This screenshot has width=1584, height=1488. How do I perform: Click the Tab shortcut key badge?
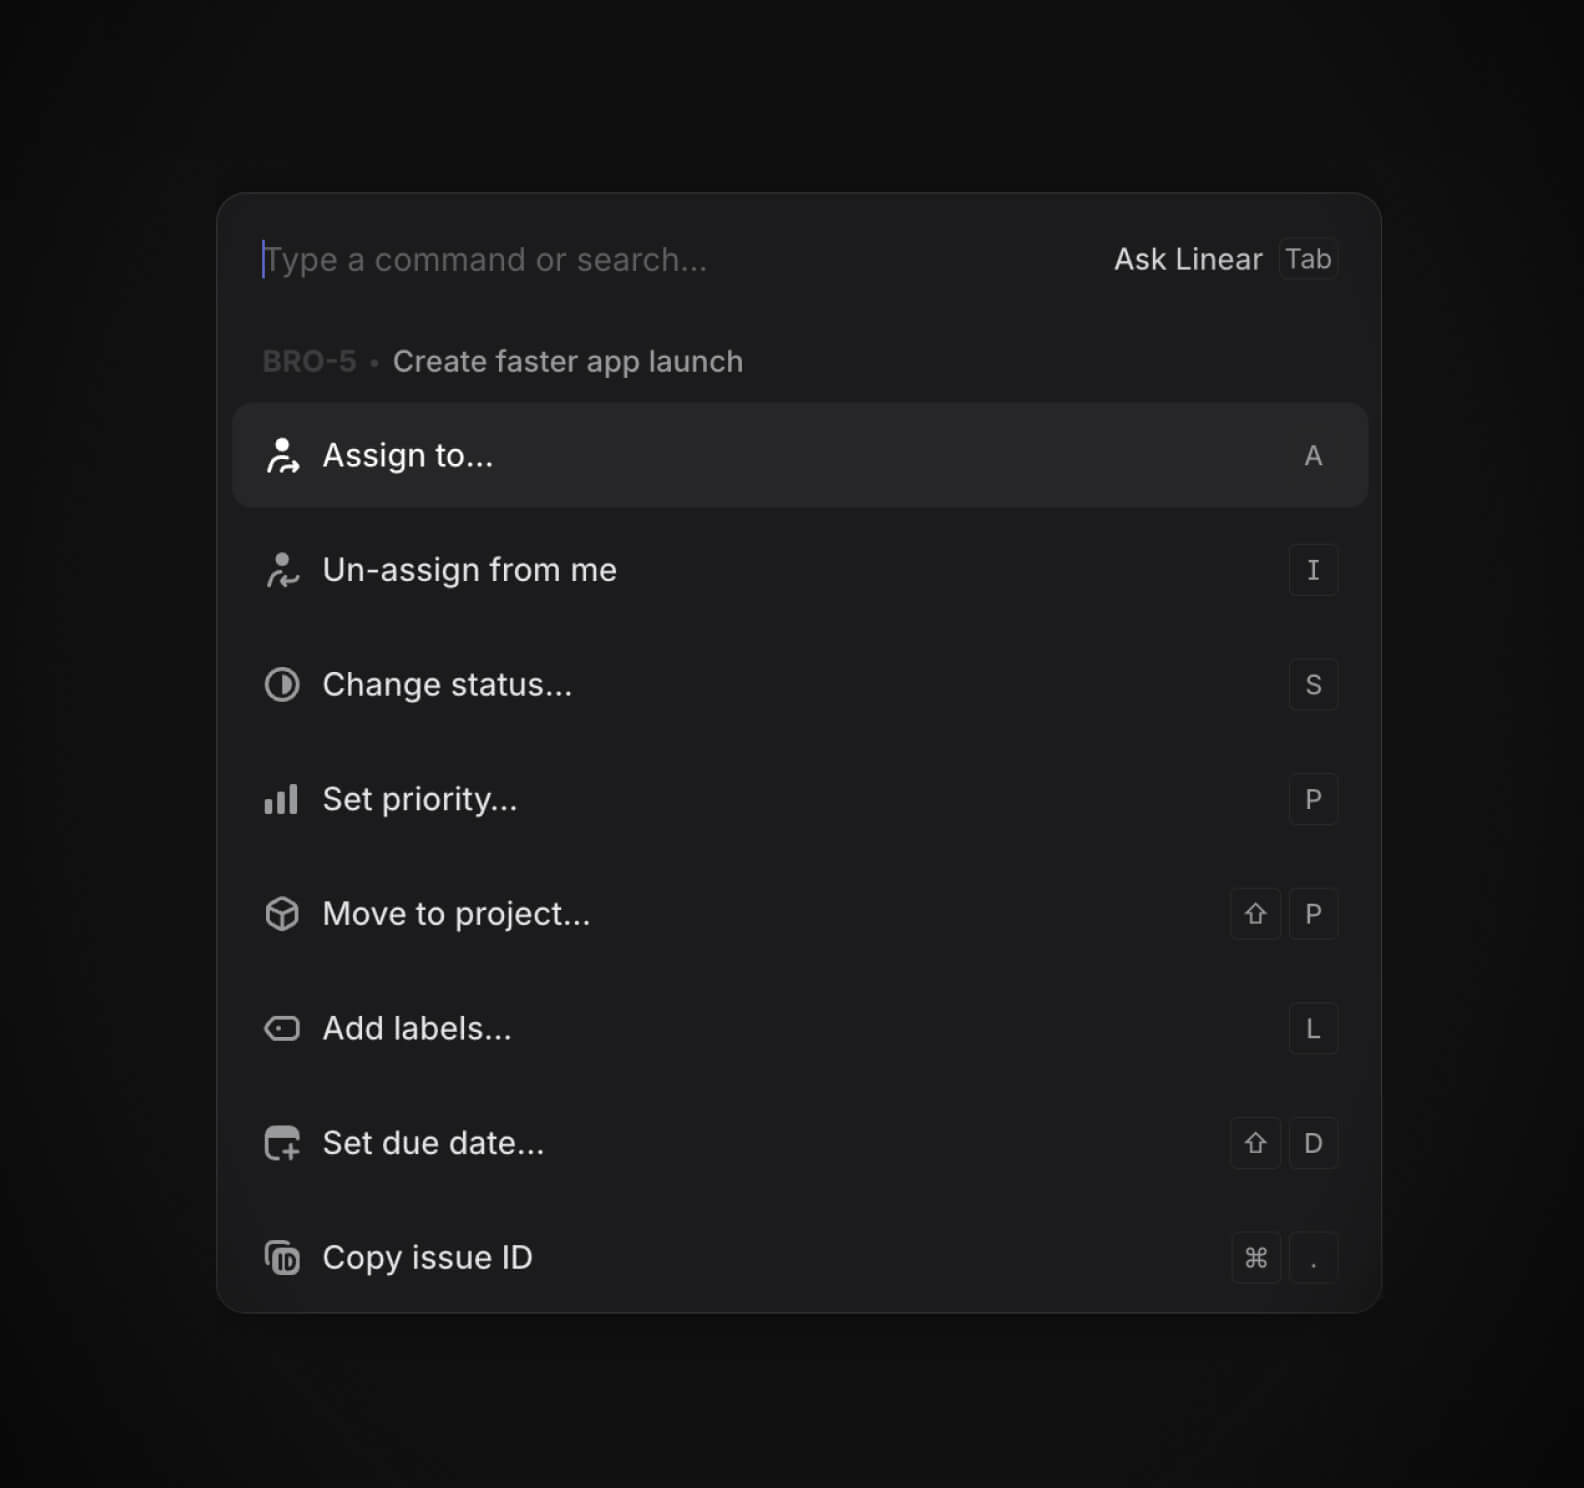1308,259
